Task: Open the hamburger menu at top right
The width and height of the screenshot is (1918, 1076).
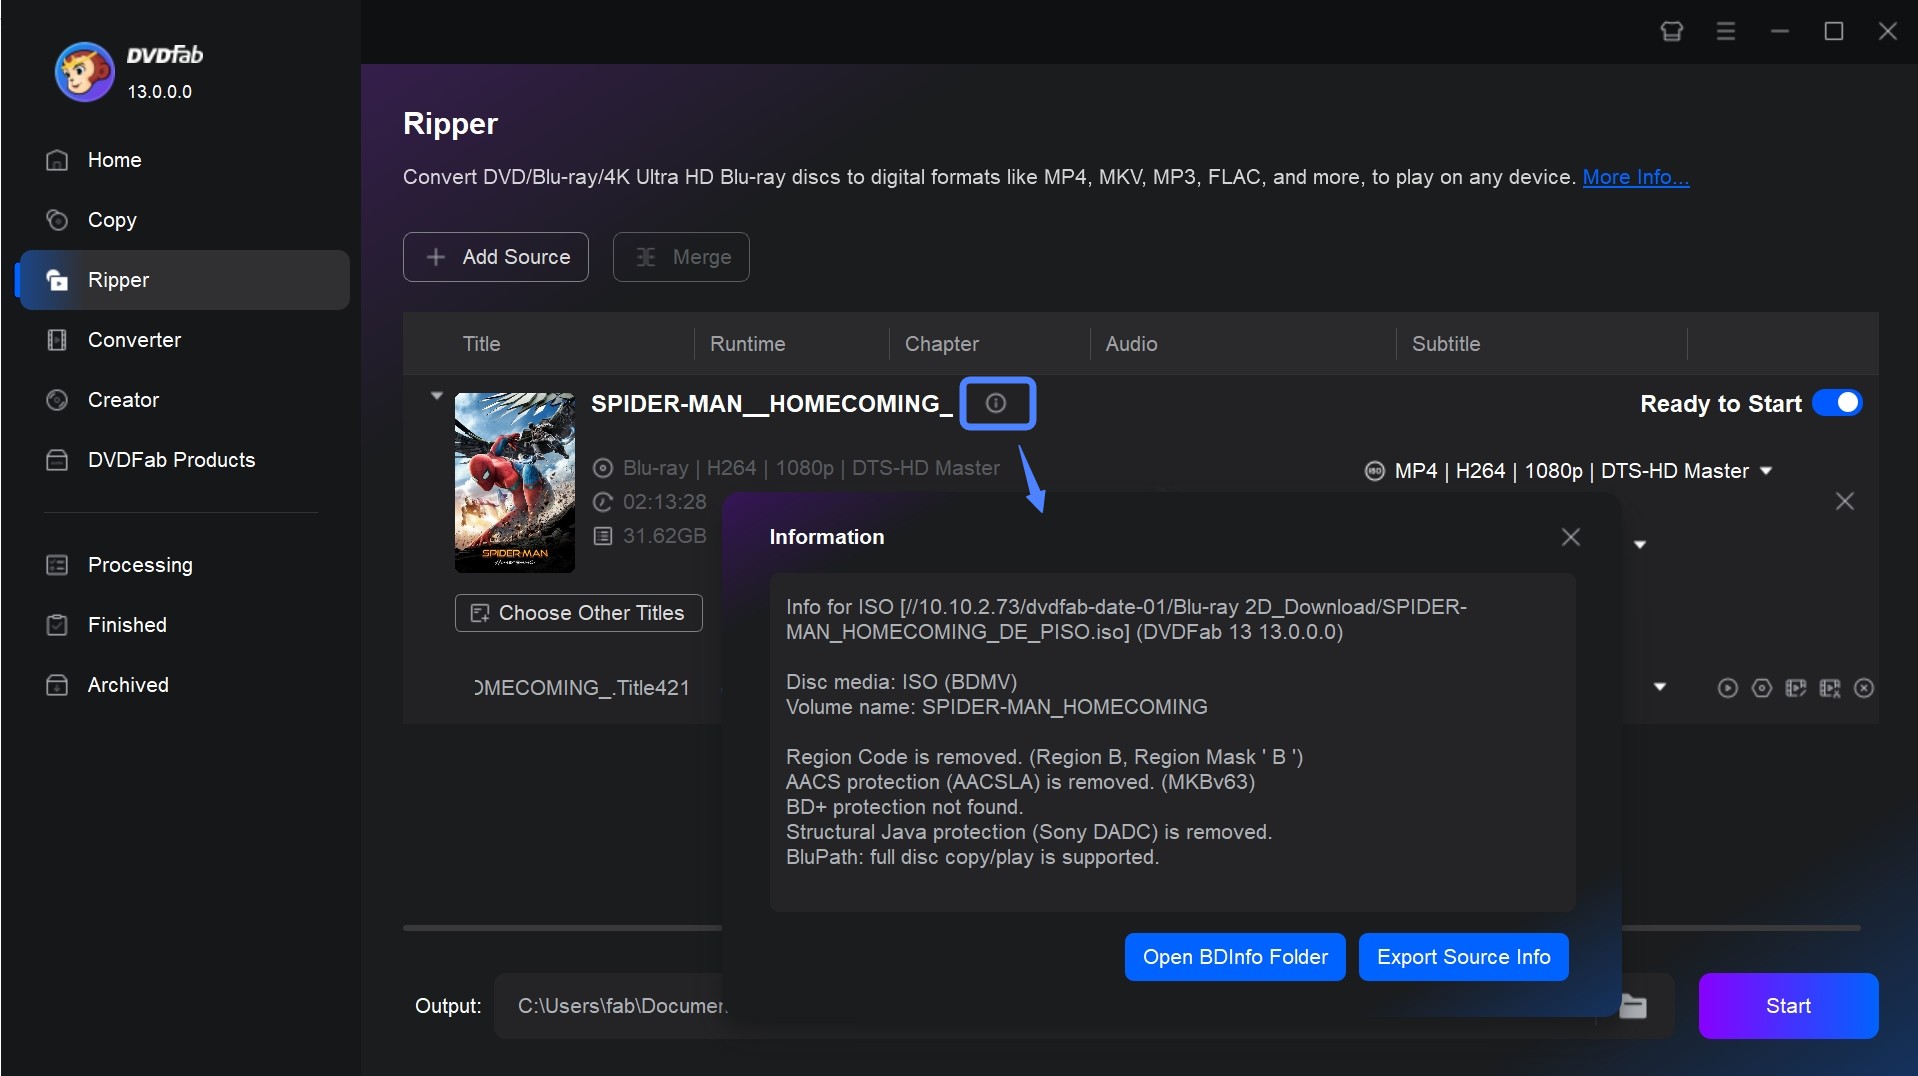Action: pyautogui.click(x=1726, y=31)
